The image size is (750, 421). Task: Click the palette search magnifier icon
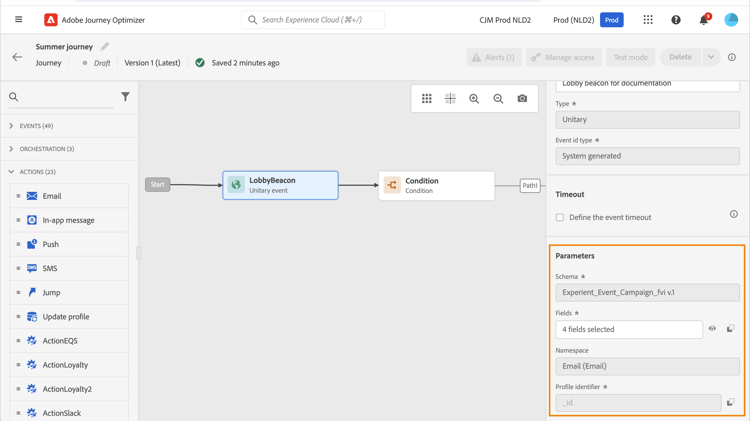[x=13, y=97]
